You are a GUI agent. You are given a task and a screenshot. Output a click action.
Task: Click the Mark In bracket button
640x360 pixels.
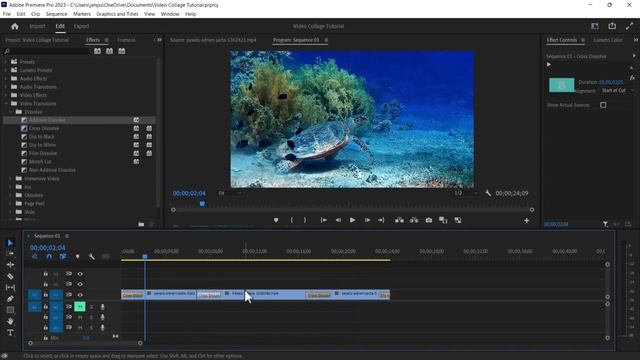coord(291,220)
